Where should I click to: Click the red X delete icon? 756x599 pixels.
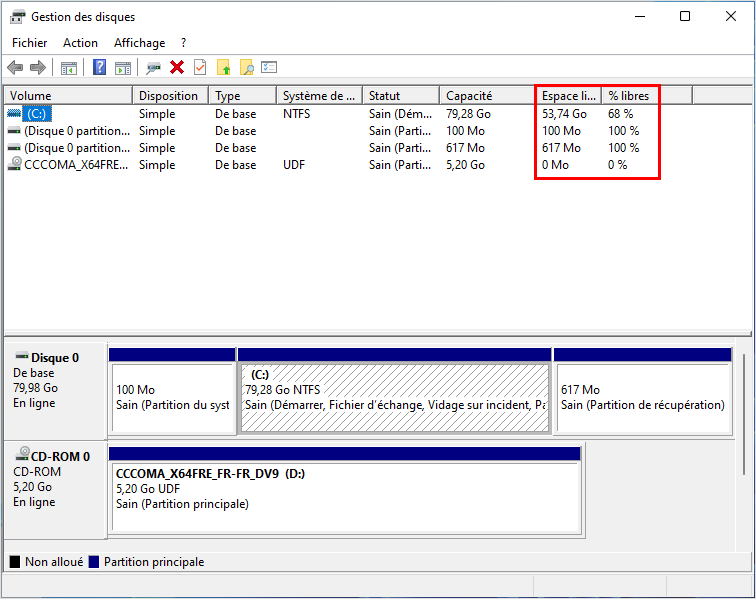pyautogui.click(x=177, y=68)
